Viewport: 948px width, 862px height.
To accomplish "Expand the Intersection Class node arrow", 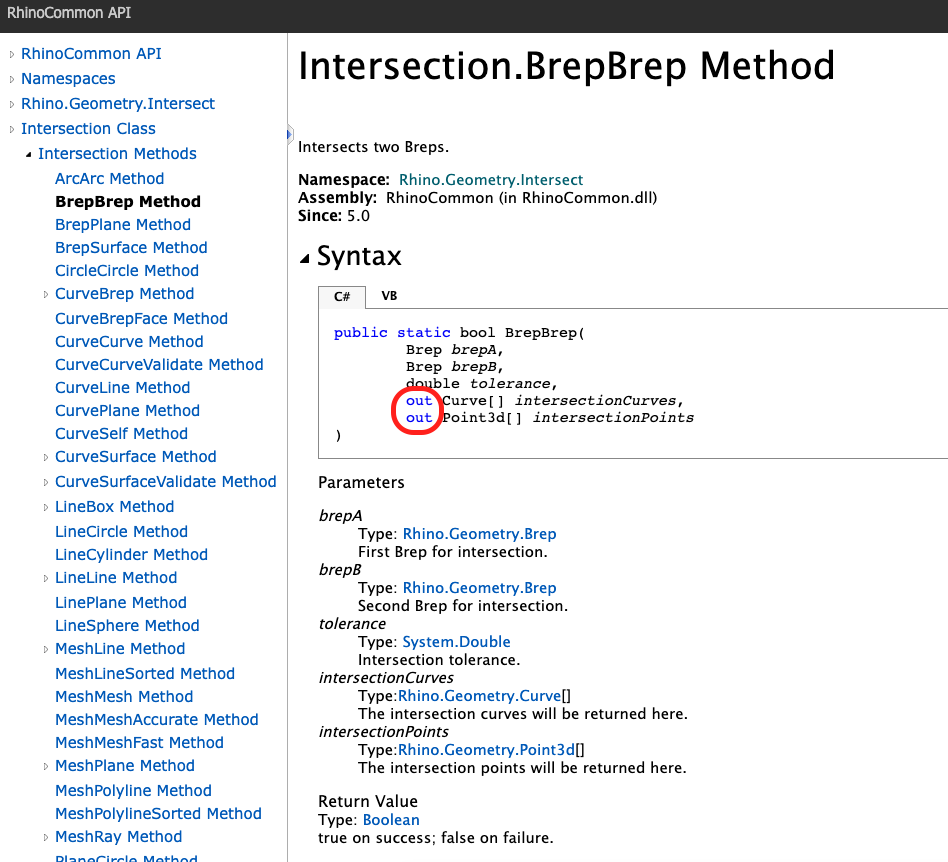I will (x=11, y=129).
